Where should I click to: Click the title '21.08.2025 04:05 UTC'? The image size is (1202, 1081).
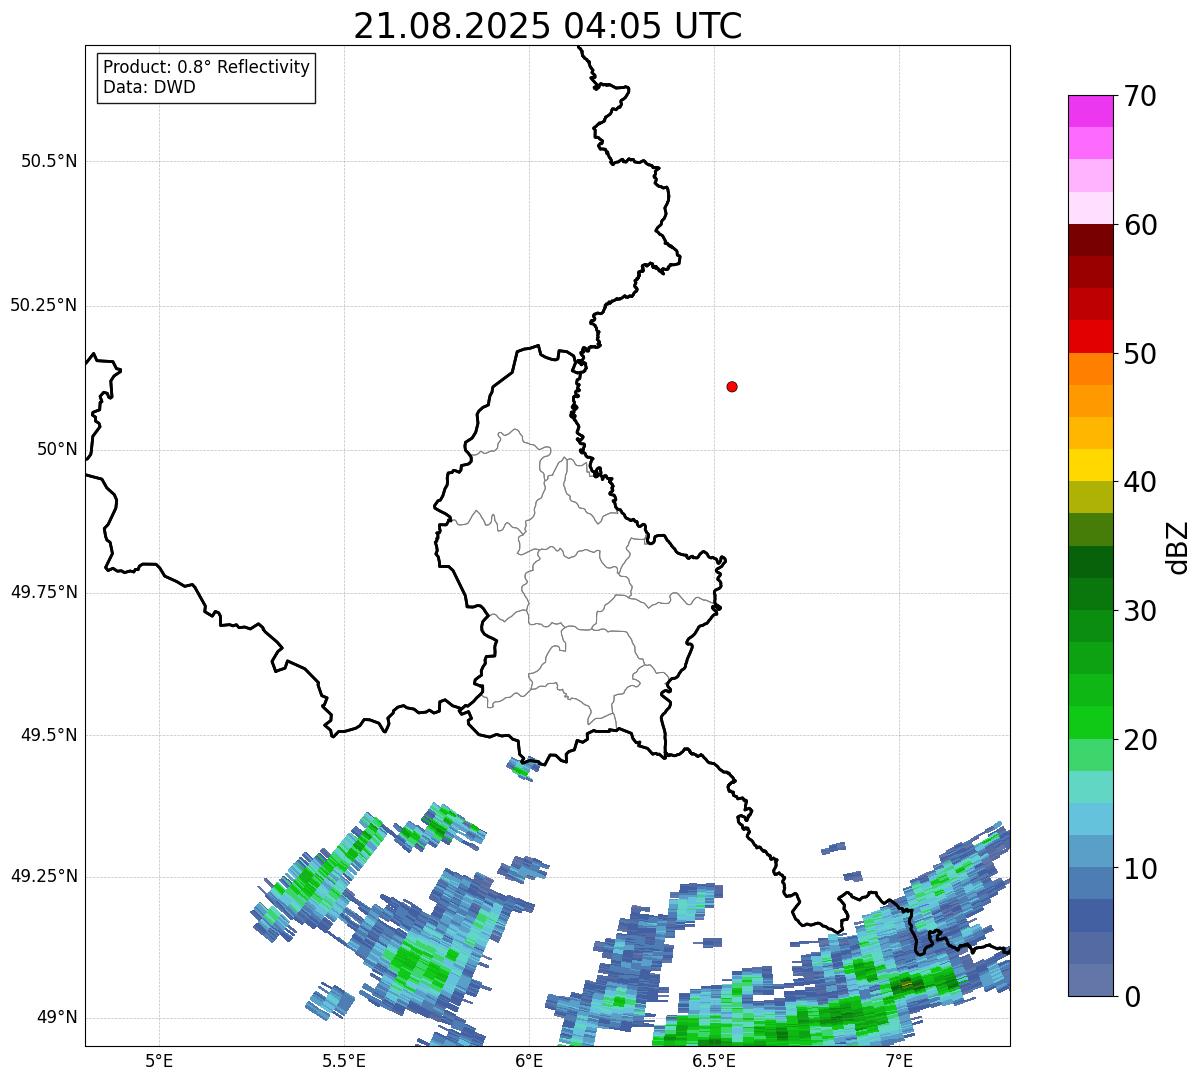(x=548, y=26)
